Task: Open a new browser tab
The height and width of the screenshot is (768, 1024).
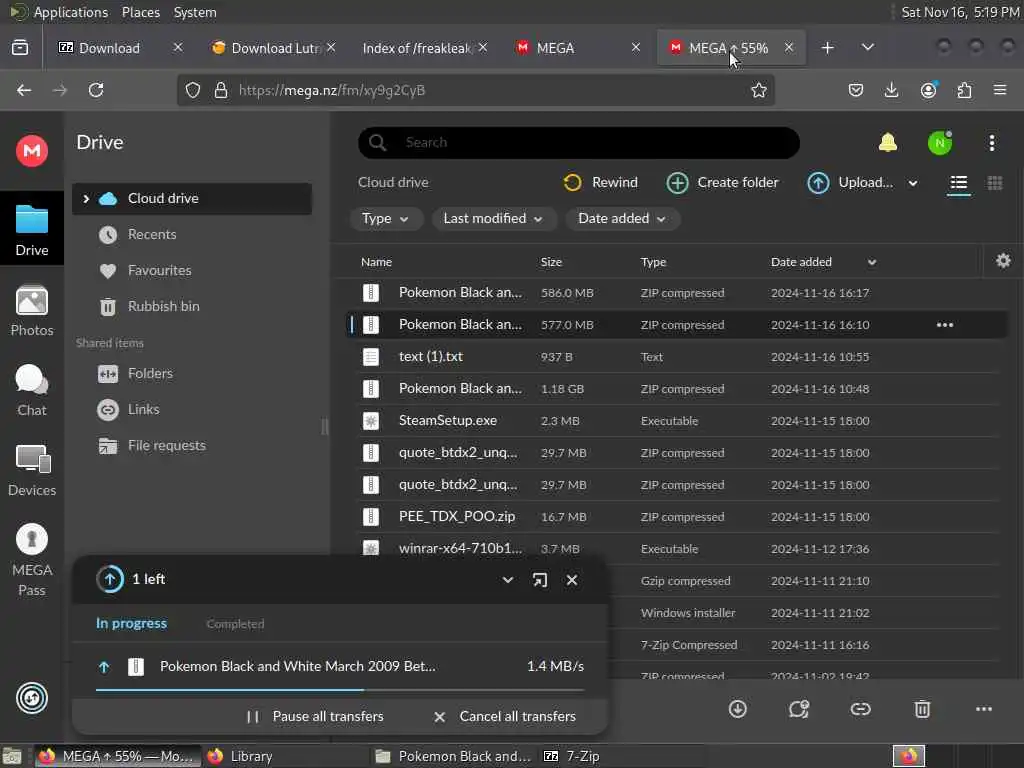Action: pos(827,48)
